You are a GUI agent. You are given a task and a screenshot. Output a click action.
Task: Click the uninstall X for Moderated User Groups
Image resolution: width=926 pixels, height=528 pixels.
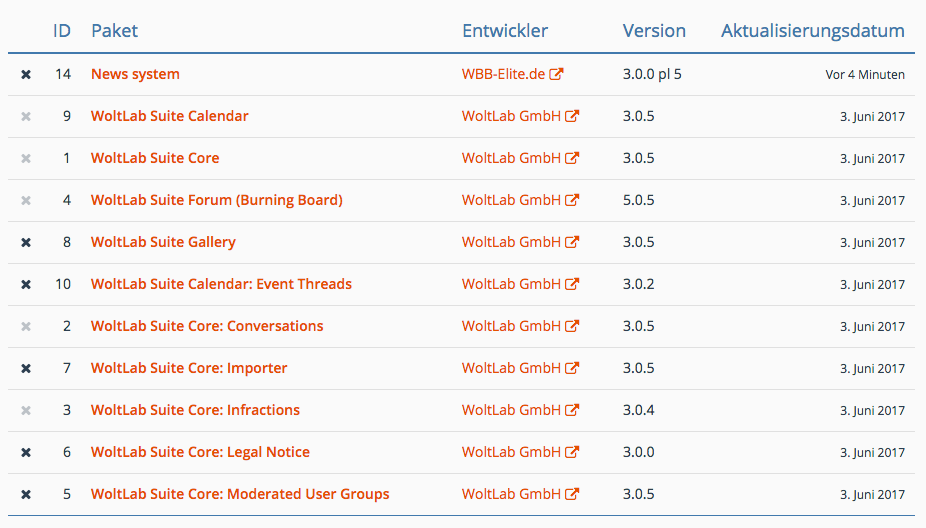coord(26,494)
